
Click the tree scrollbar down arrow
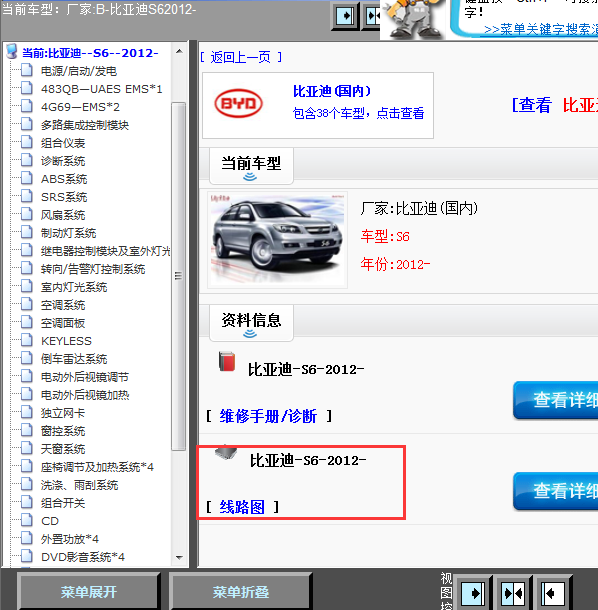click(179, 557)
